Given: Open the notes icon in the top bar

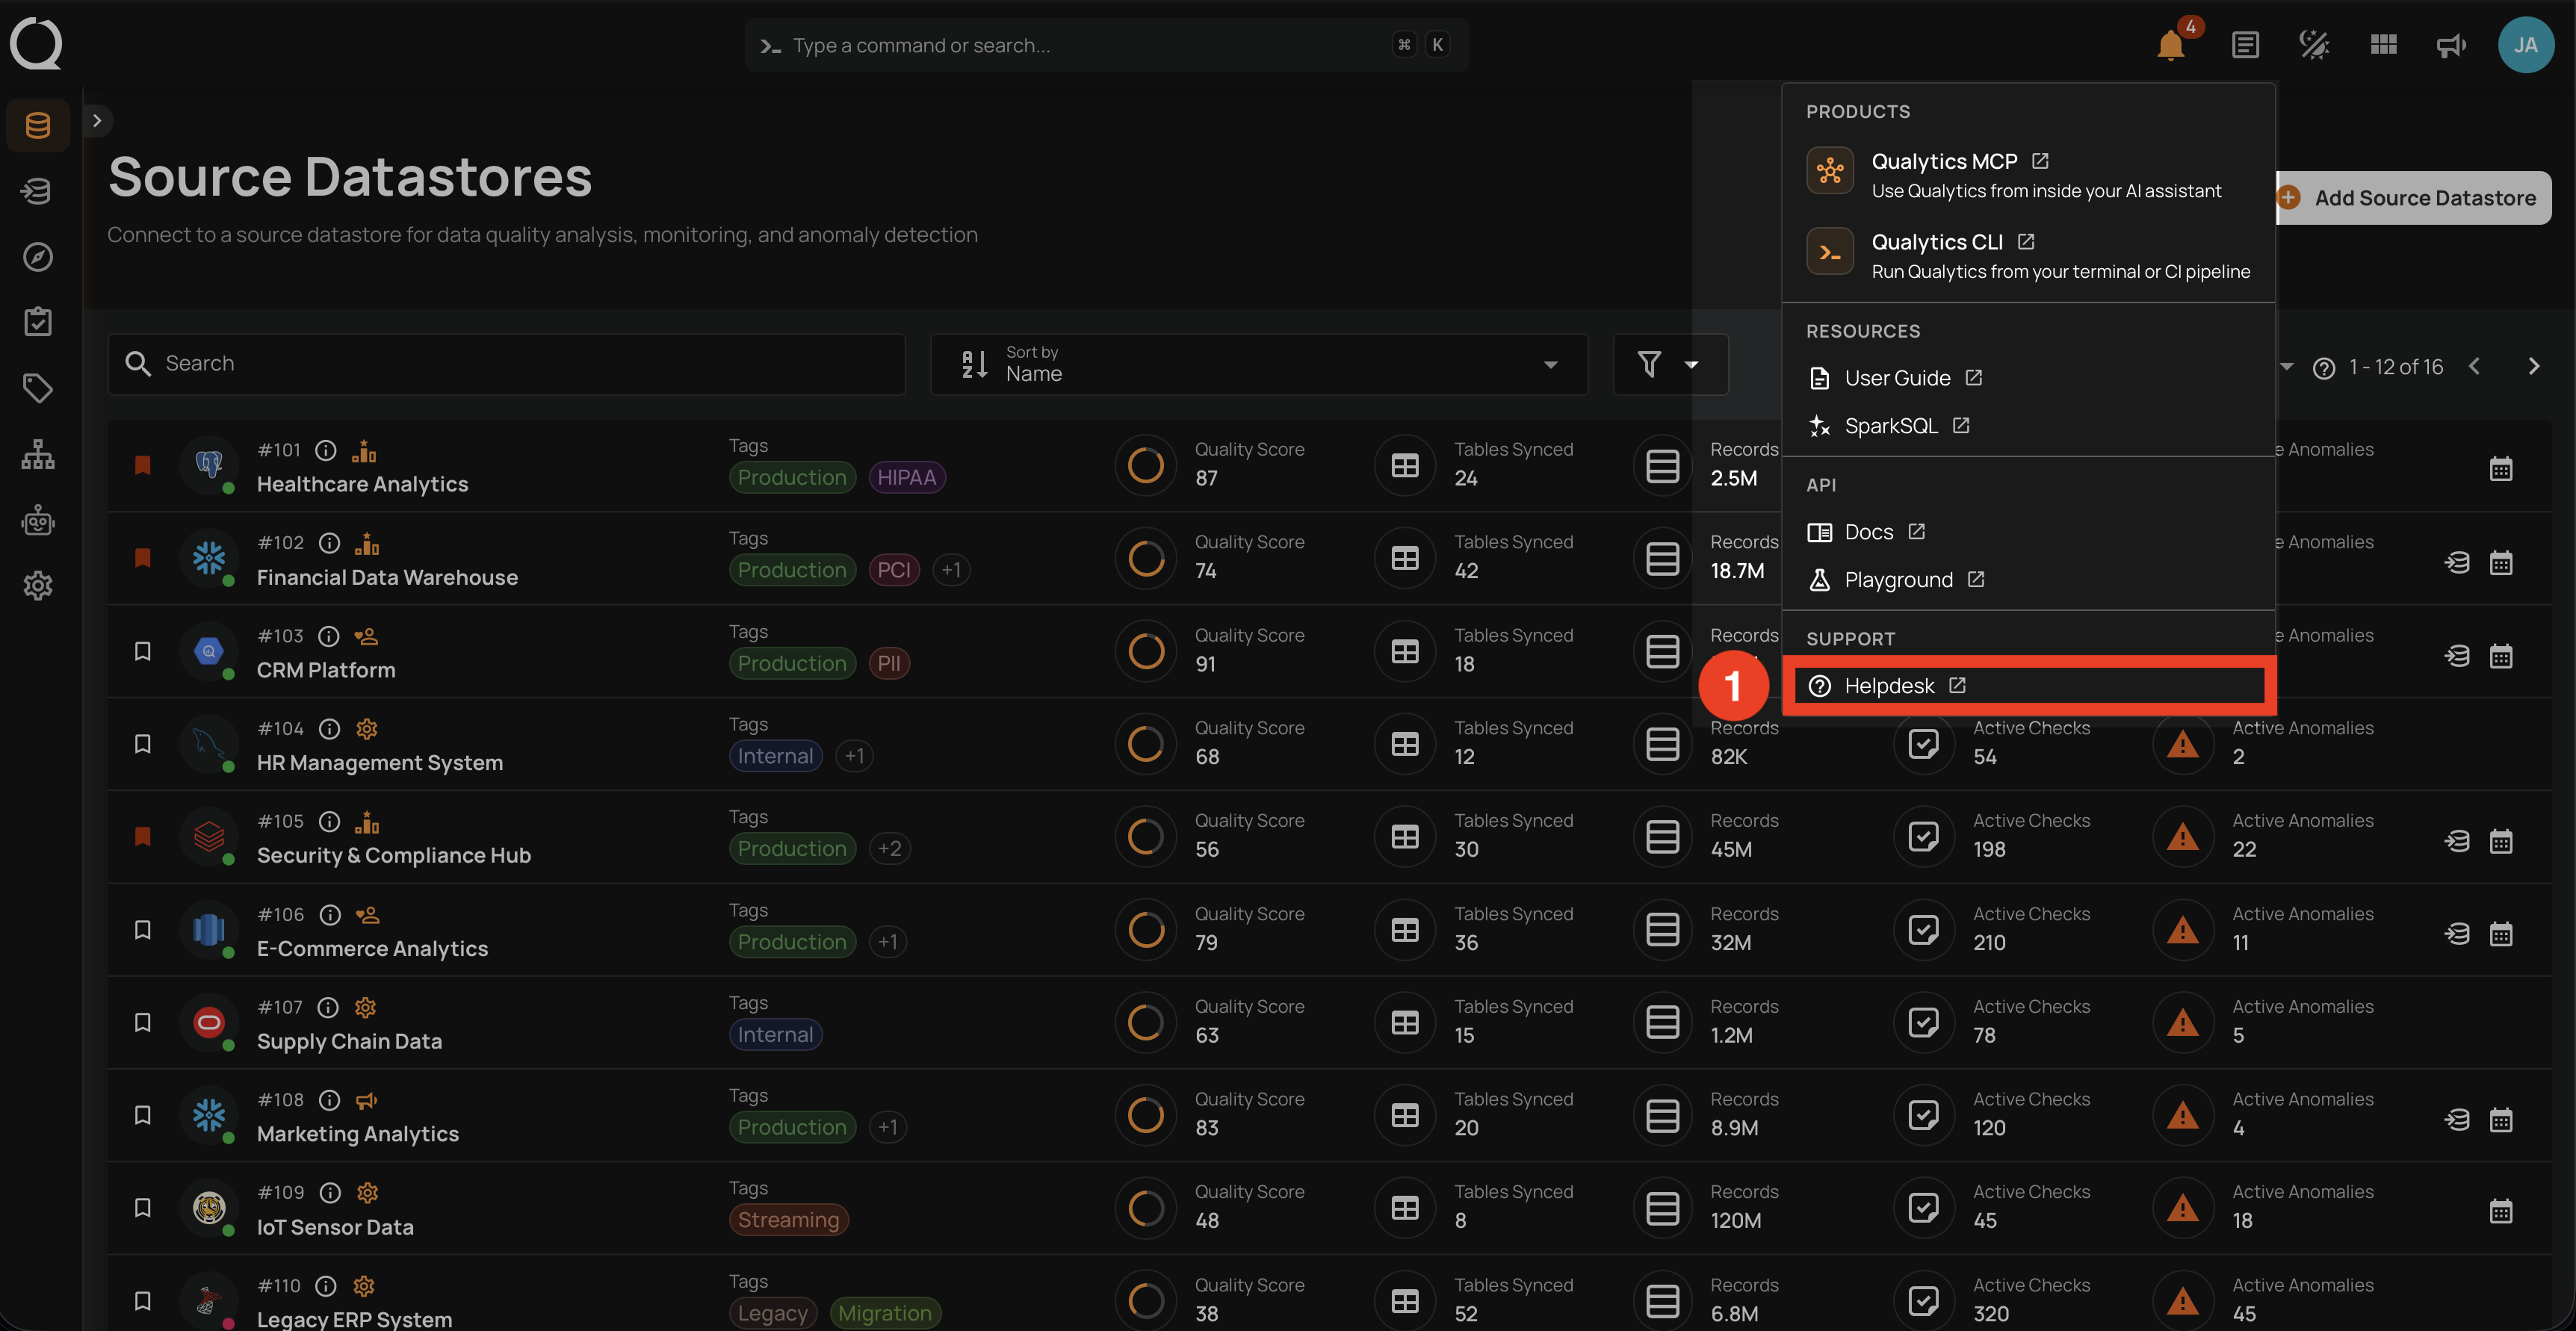Looking at the screenshot, I should click(2245, 45).
